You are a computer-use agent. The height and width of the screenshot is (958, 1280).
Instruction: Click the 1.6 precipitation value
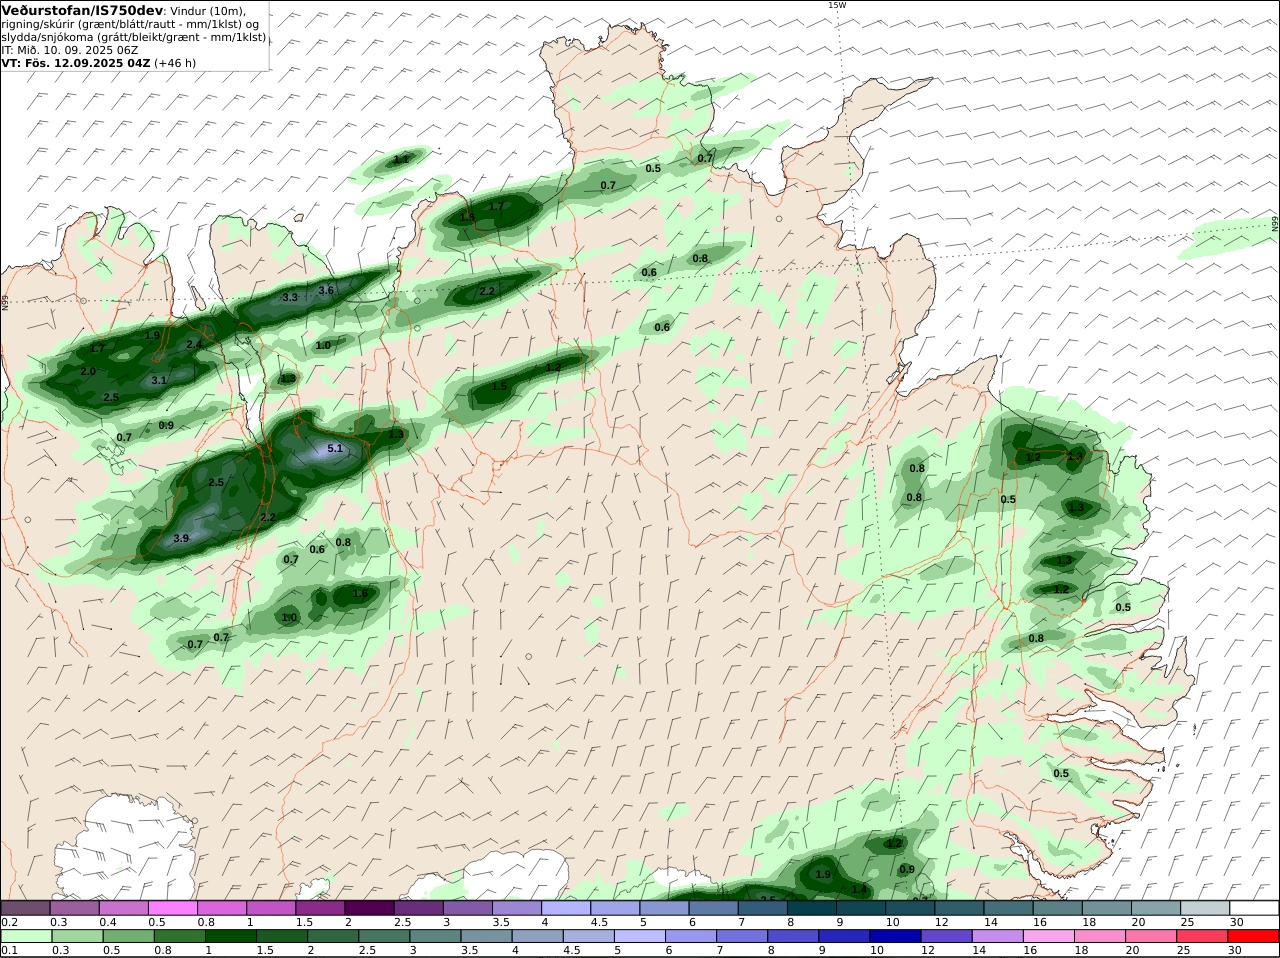[x=360, y=593]
